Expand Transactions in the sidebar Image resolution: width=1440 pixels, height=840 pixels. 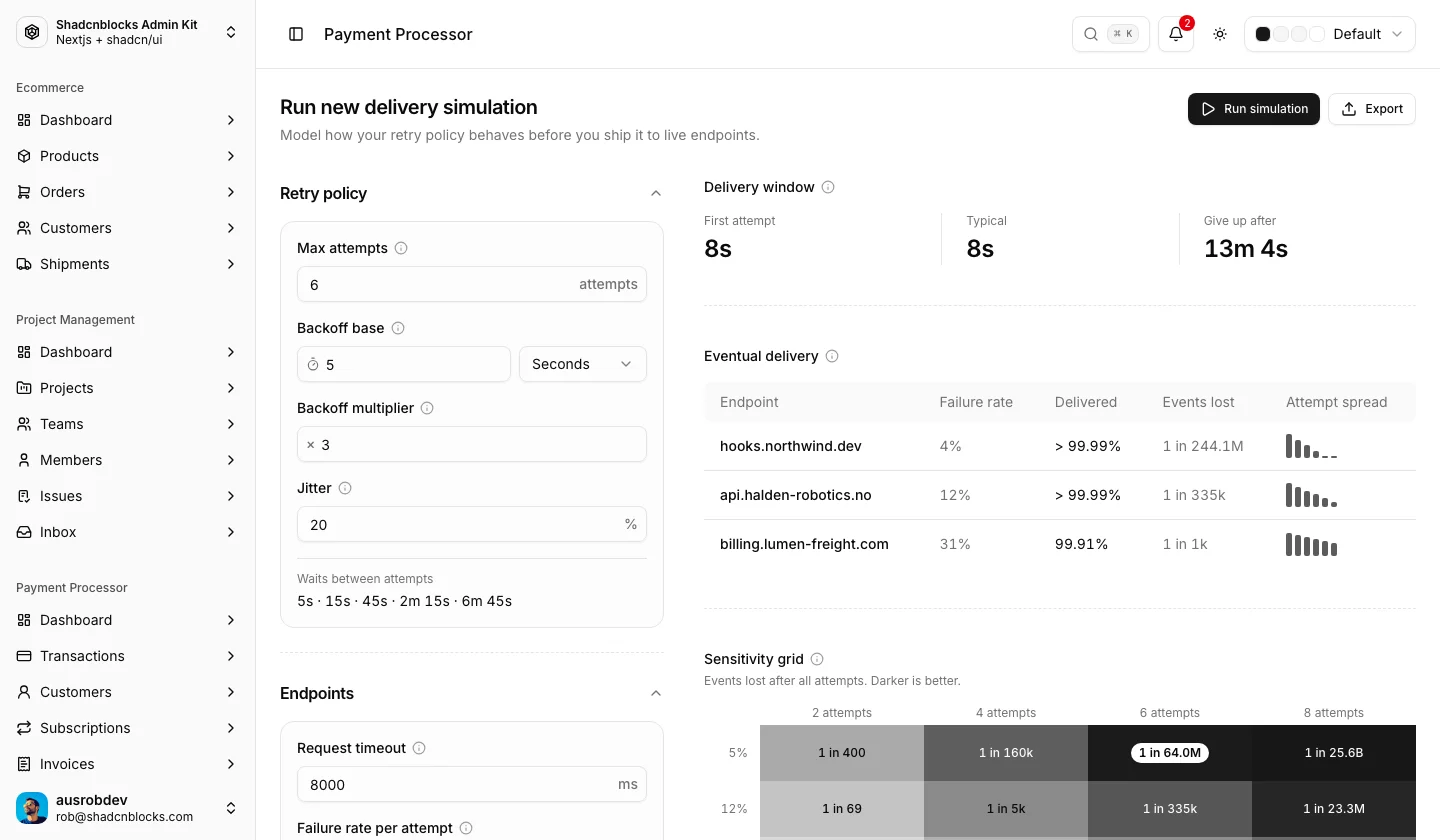click(x=128, y=656)
